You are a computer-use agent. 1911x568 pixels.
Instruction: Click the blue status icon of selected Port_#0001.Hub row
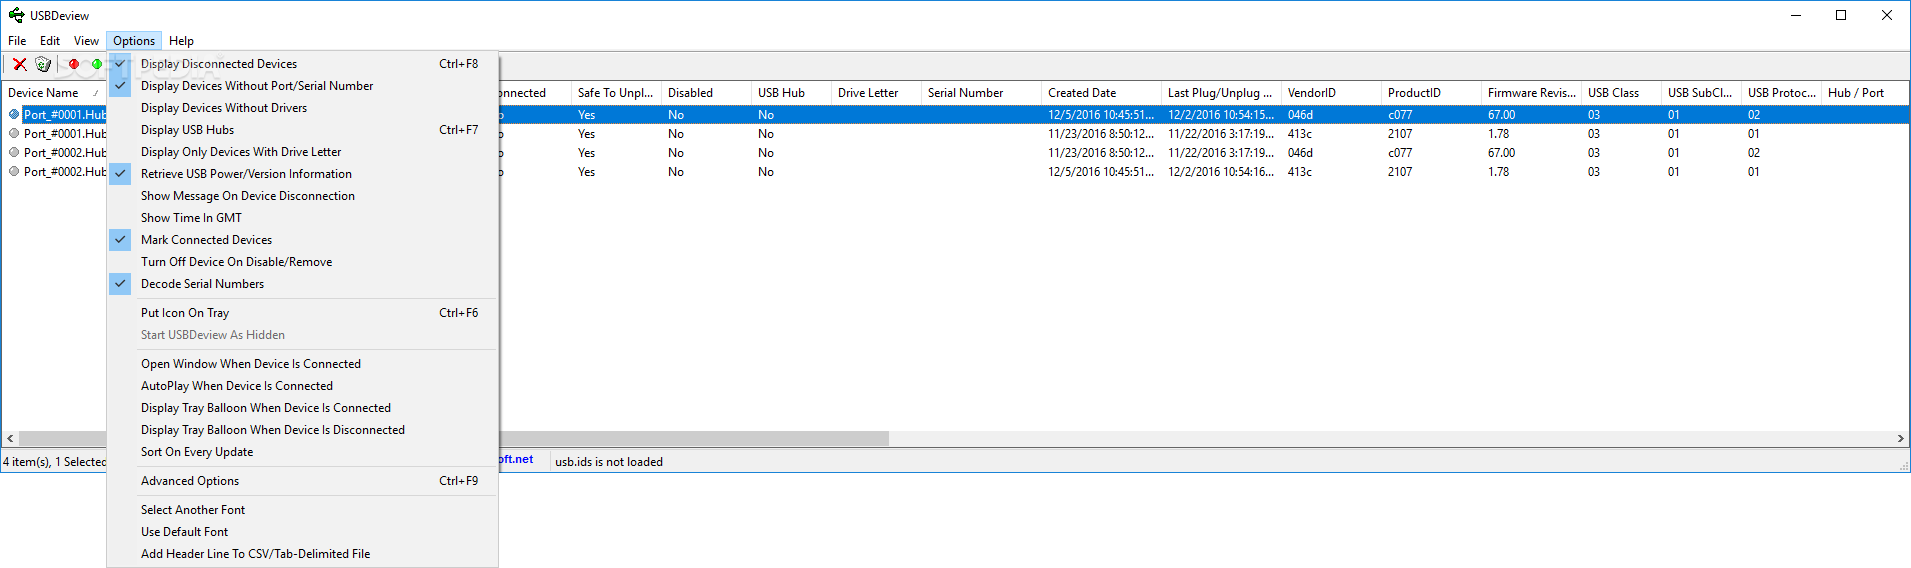(14, 114)
